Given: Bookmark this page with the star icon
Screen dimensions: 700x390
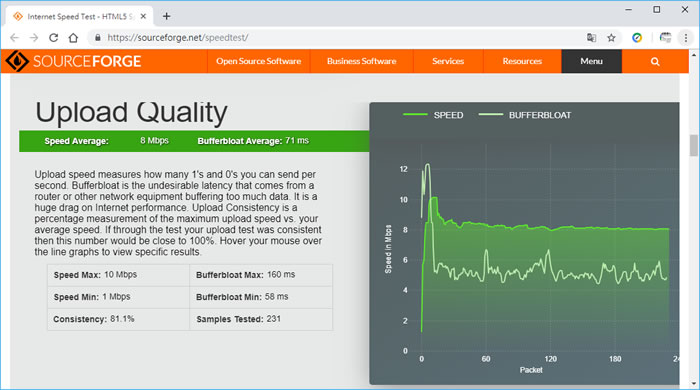Looking at the screenshot, I should pos(612,38).
